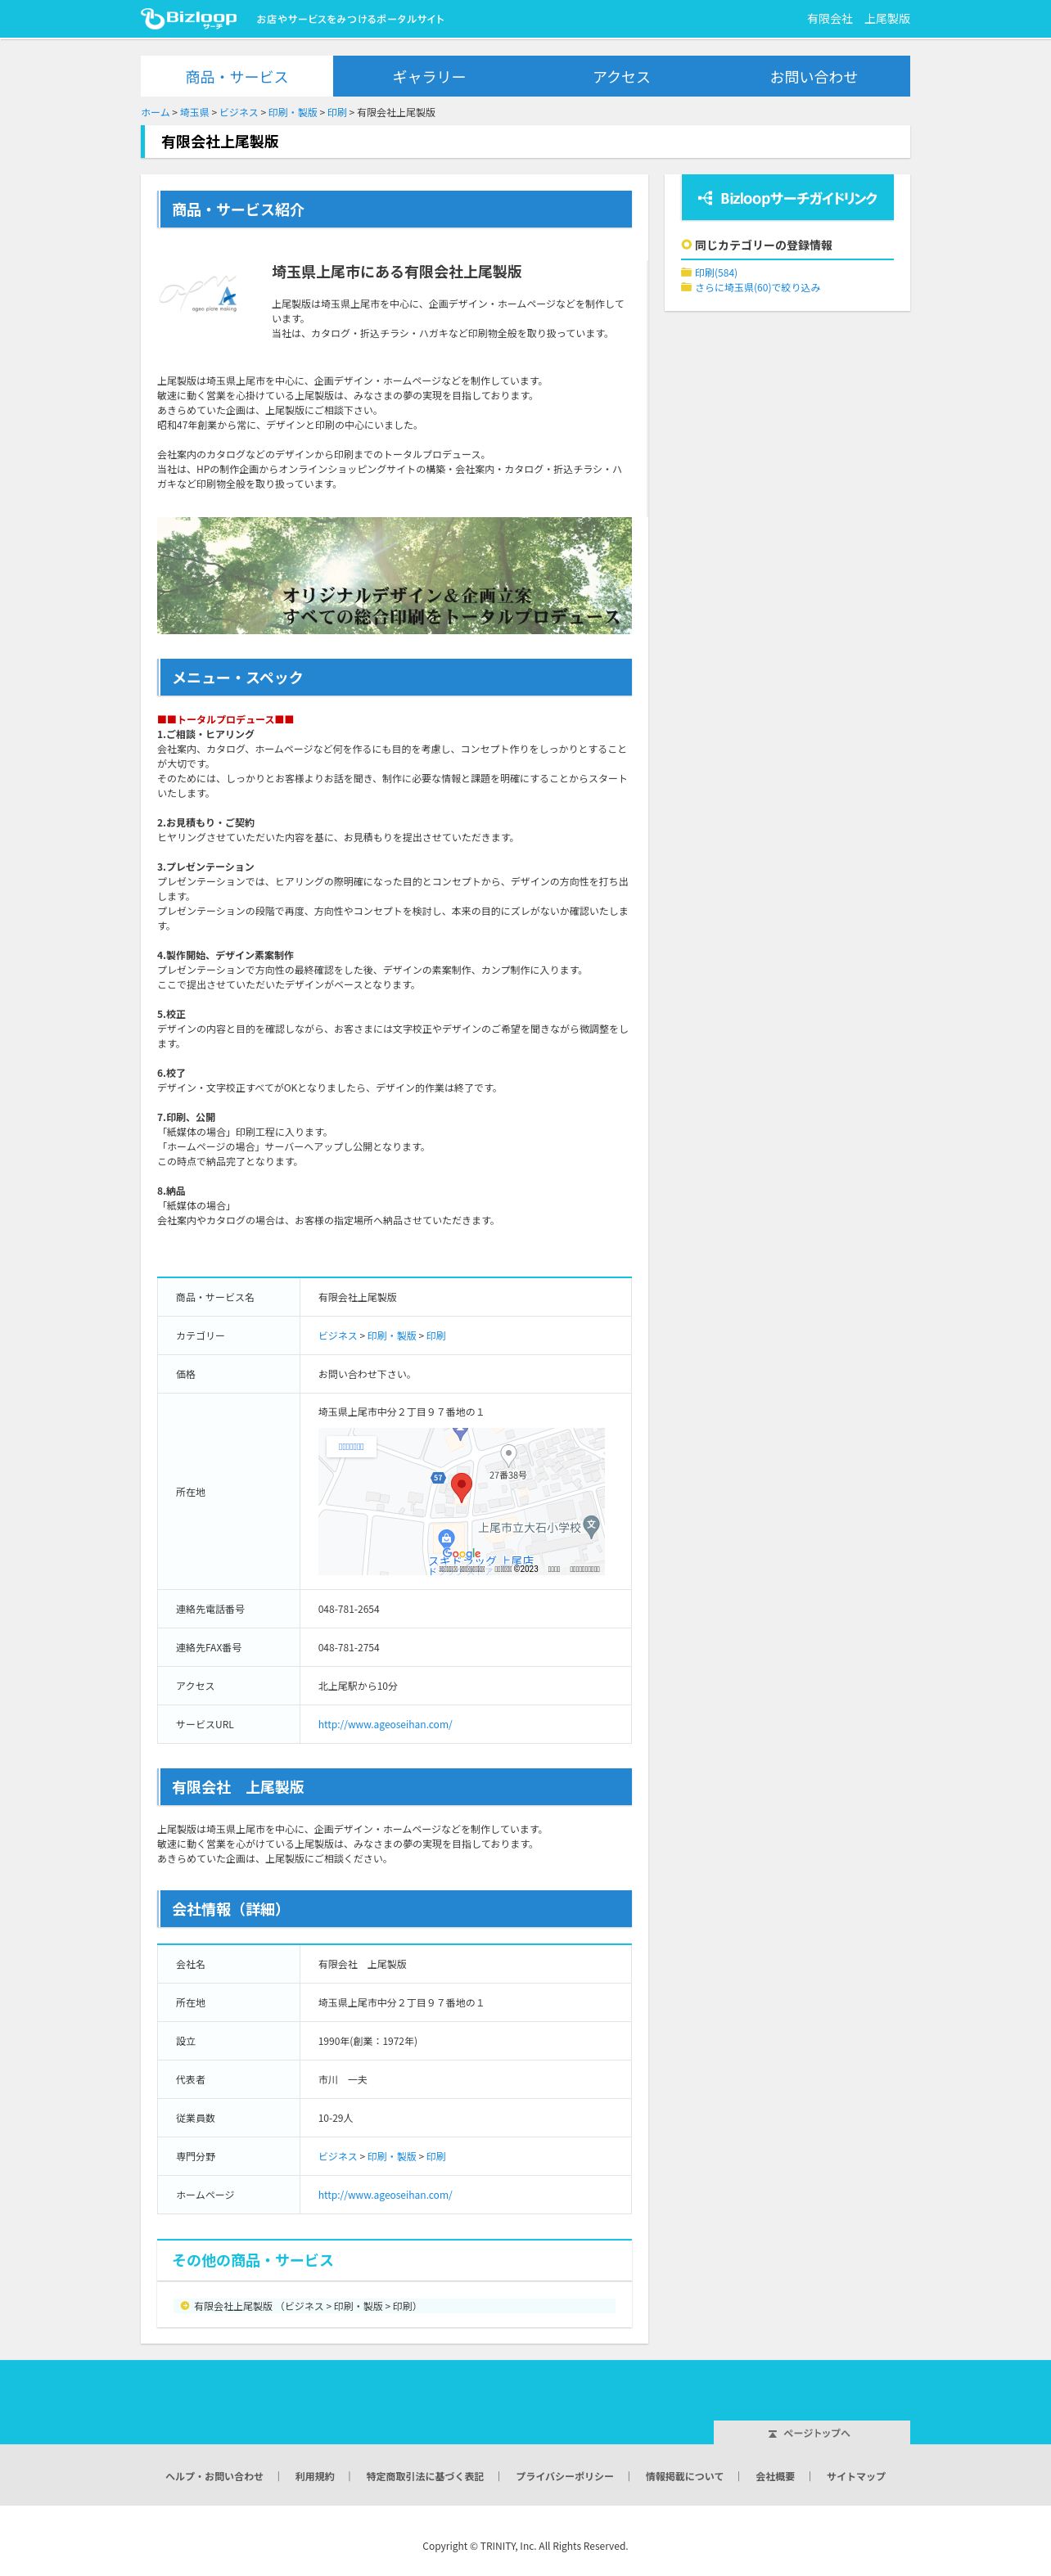Click FAX number 048-781-2754
The width and height of the screenshot is (1051, 2576).
click(349, 1647)
